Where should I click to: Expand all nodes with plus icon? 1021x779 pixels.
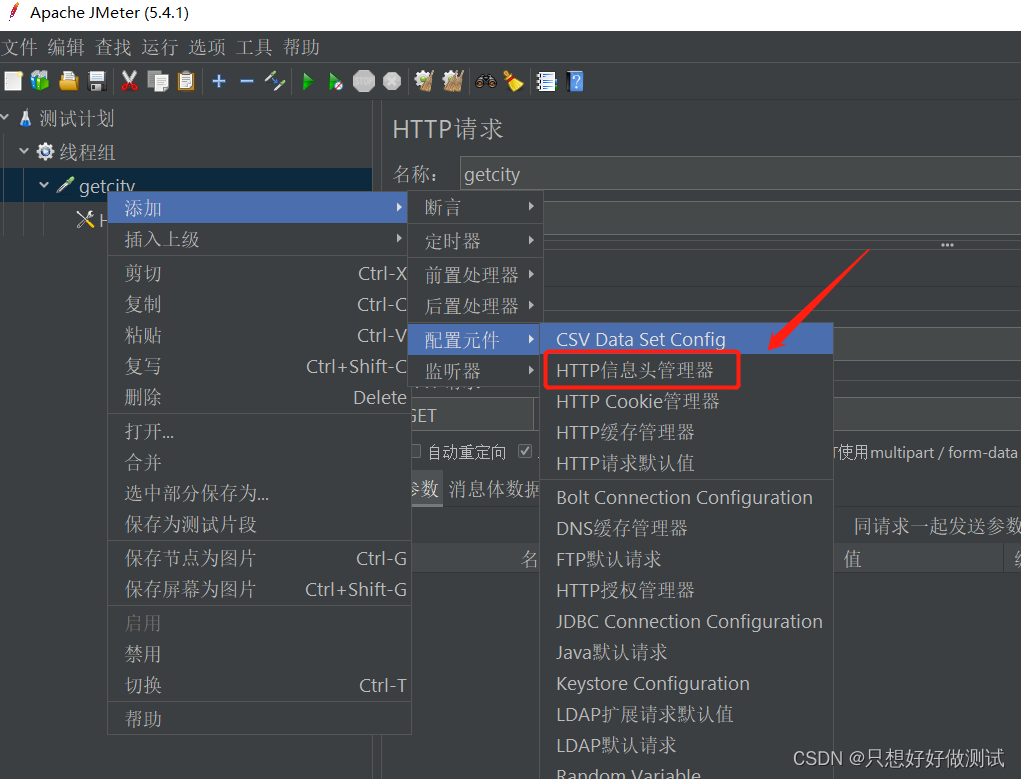point(219,81)
